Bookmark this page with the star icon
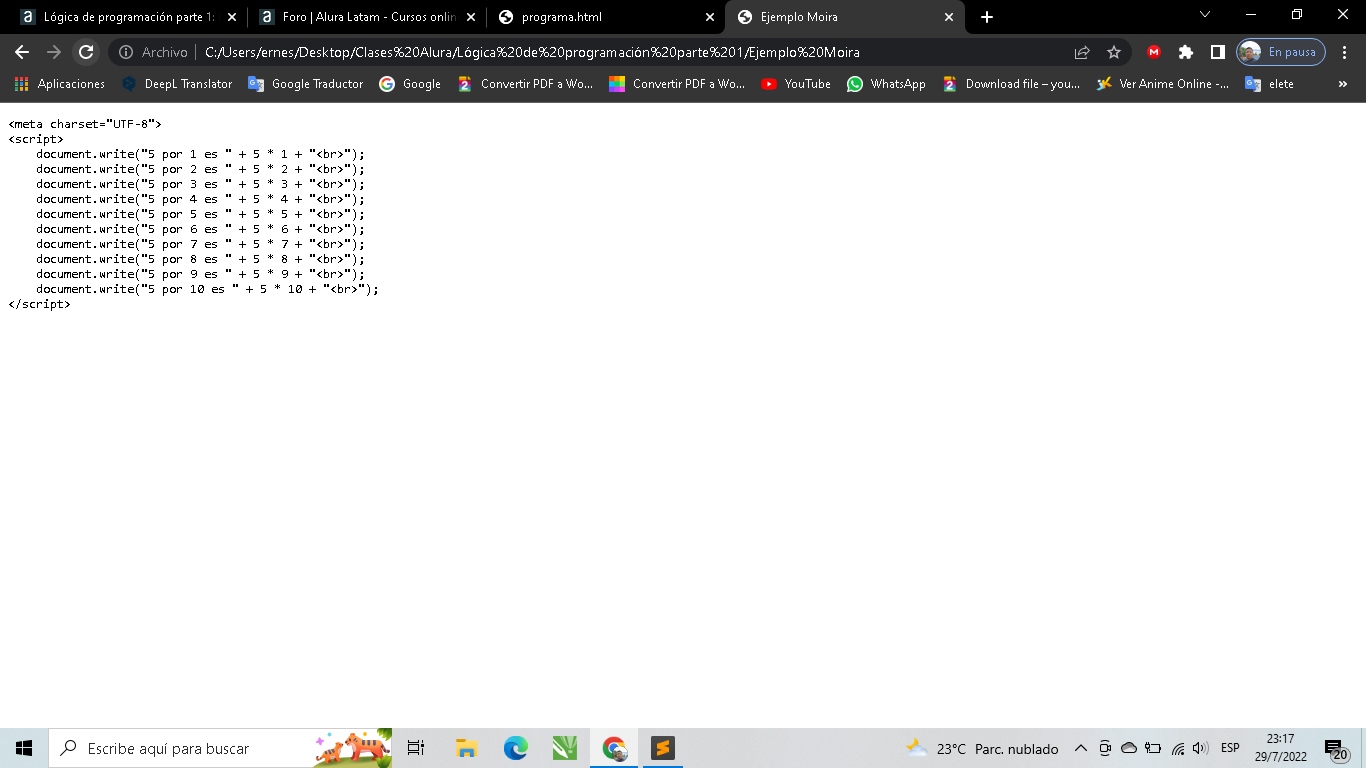1366x768 pixels. pos(1114,52)
